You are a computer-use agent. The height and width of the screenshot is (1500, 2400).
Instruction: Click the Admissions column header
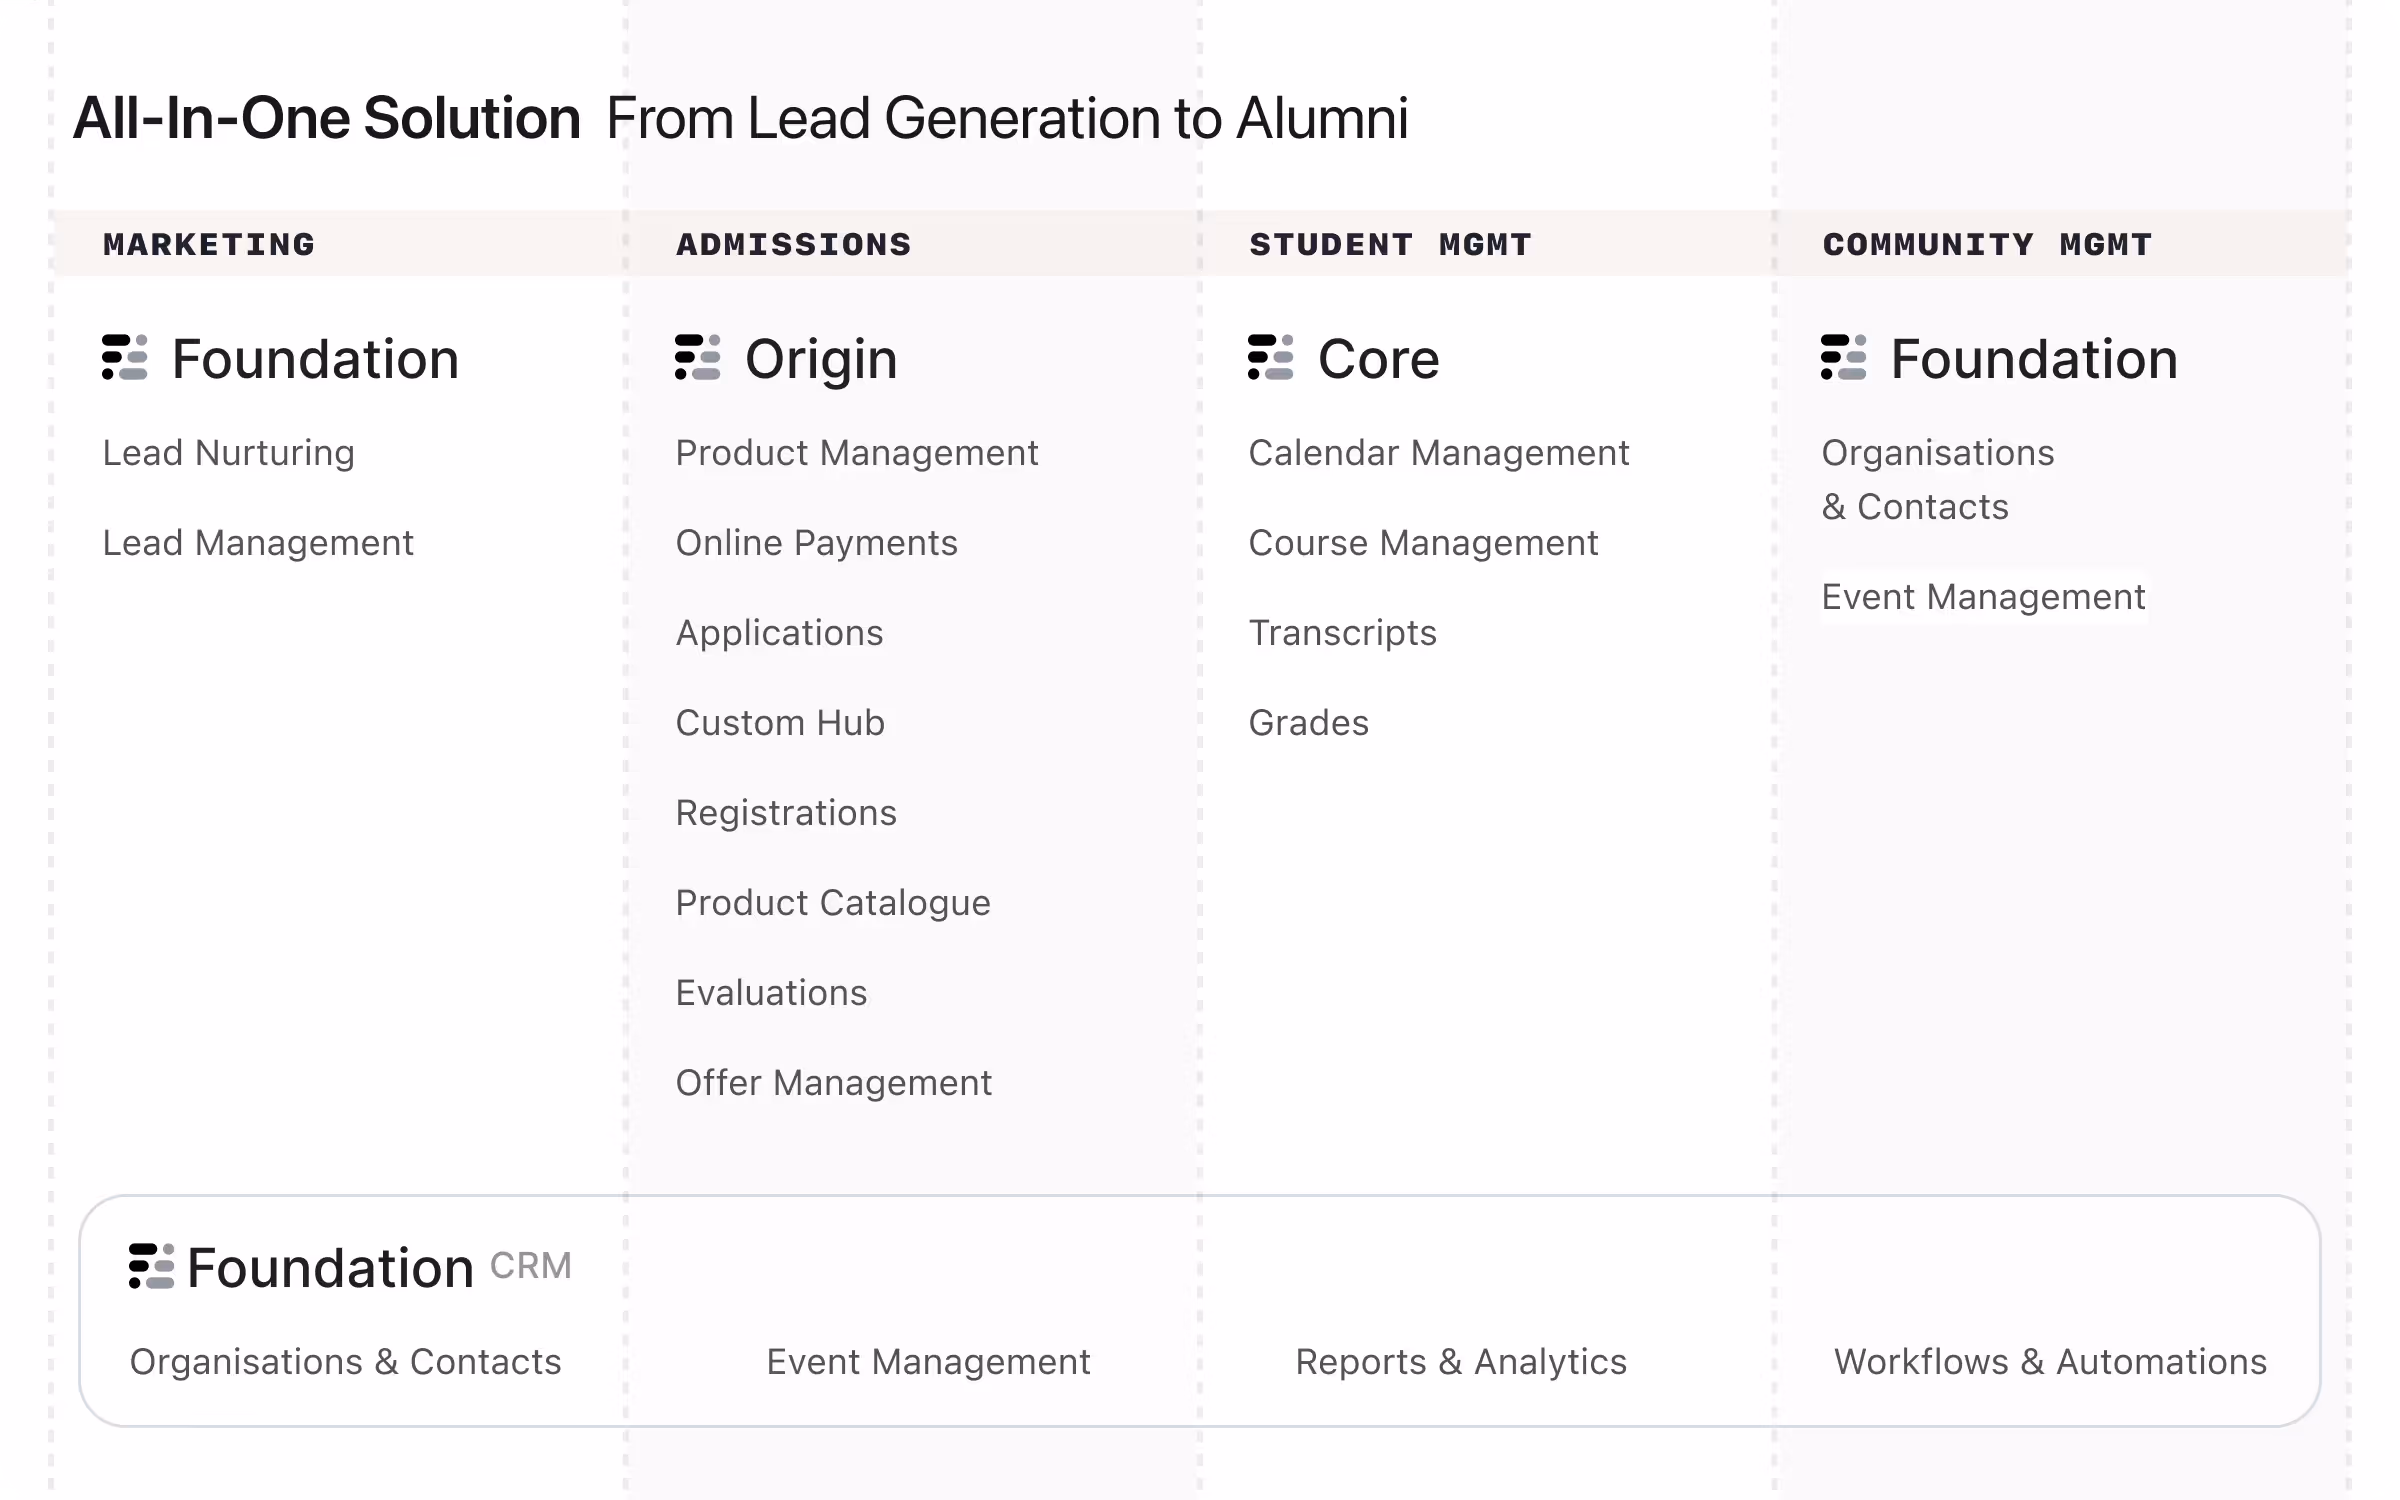pyautogui.click(x=794, y=245)
